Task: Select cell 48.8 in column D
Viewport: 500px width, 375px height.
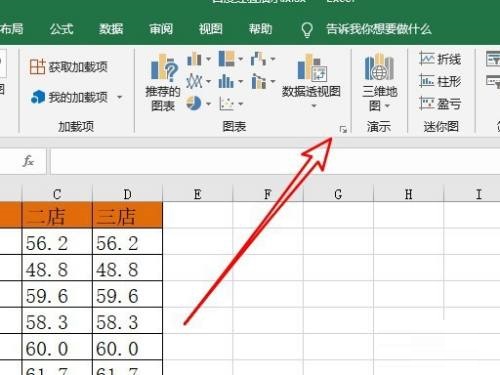Action: 127,268
